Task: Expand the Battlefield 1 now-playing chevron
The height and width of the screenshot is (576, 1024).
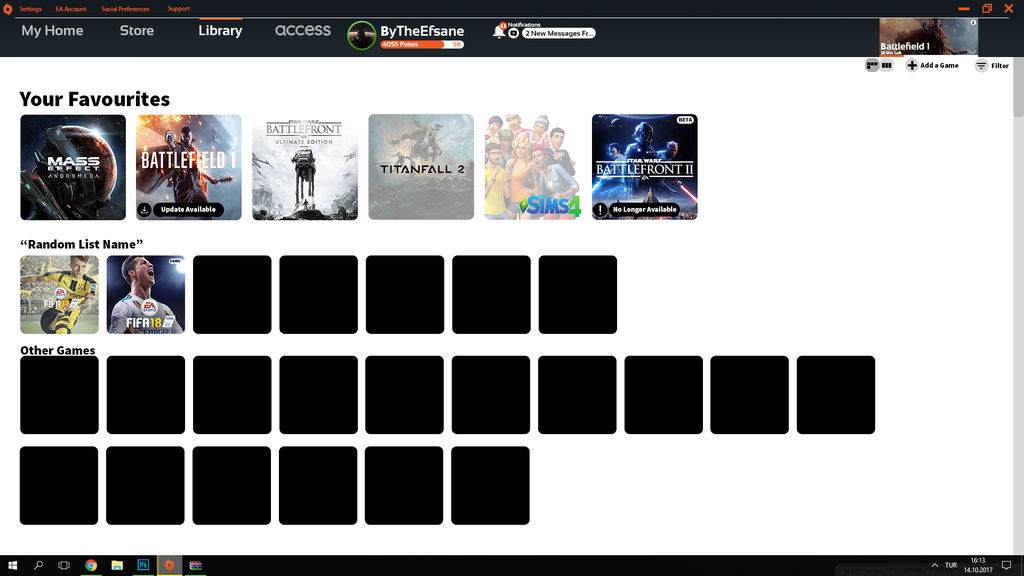Action: 972,52
